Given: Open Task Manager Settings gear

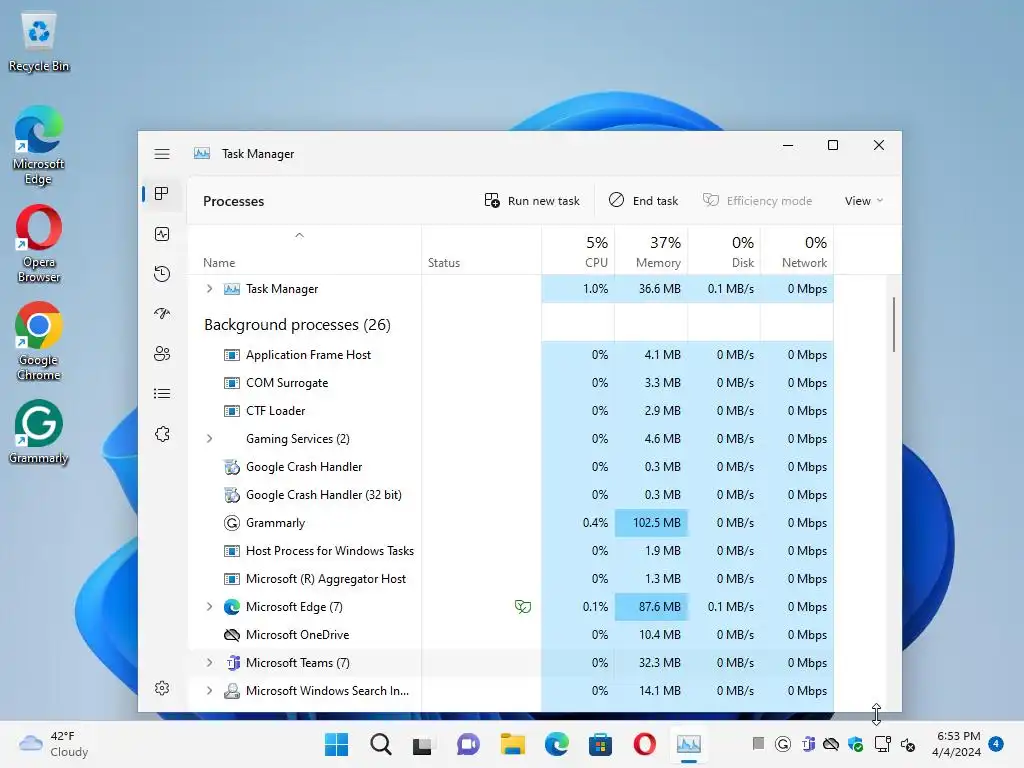Looking at the screenshot, I should (x=162, y=688).
